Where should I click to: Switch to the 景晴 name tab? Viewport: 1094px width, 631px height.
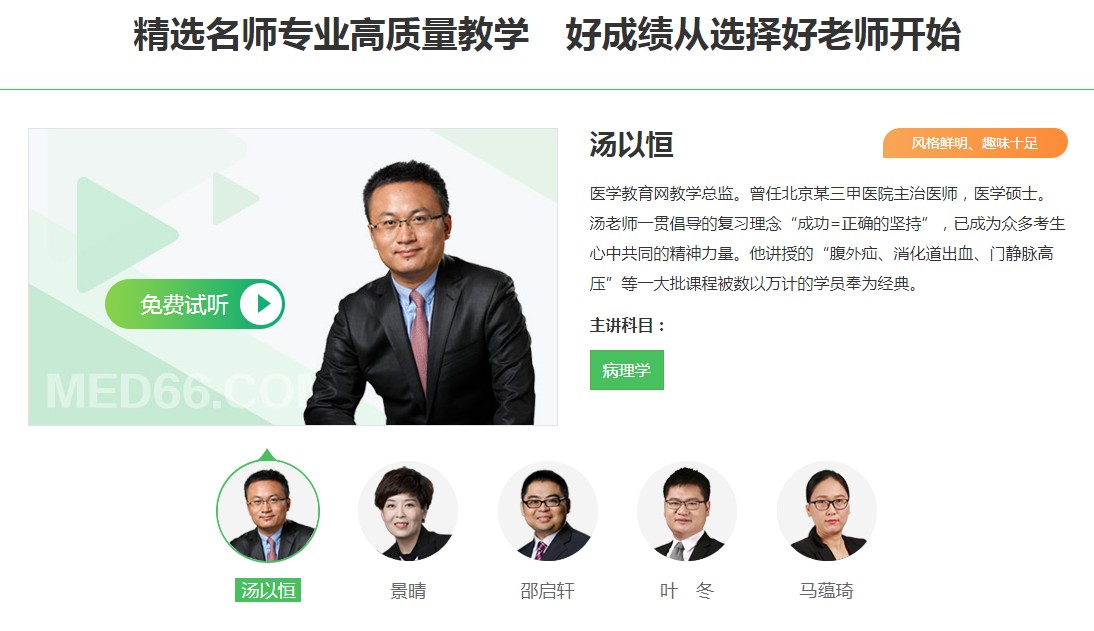point(407,591)
